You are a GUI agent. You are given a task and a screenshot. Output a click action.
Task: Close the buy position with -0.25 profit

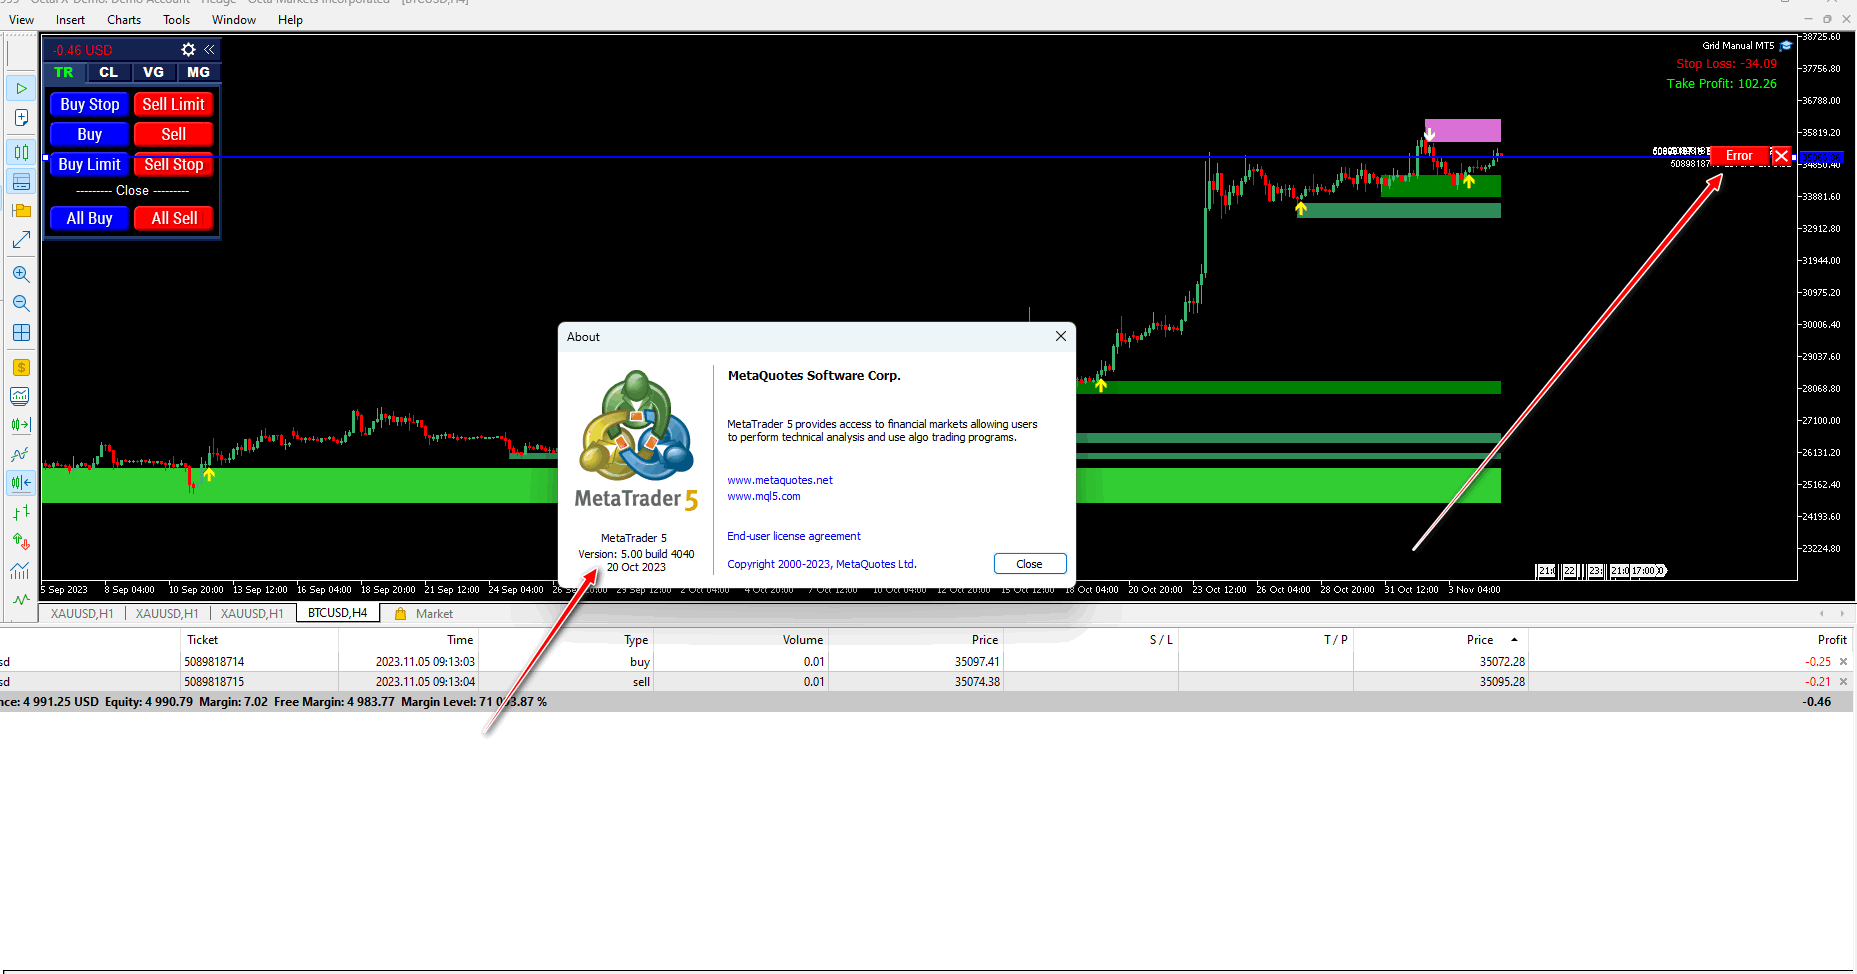click(1843, 662)
